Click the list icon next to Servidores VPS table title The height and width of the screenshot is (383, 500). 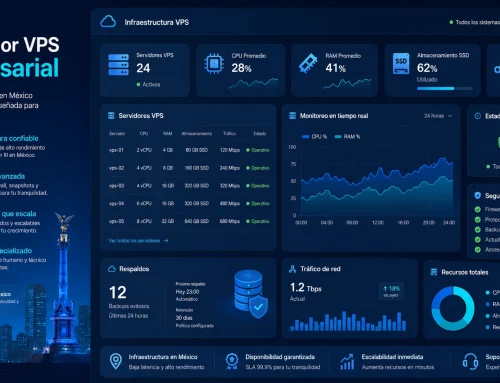click(111, 116)
